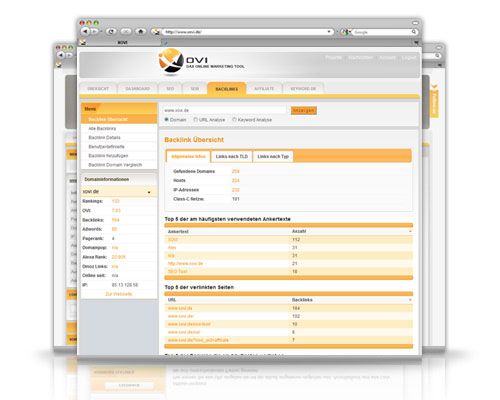Sort the Backlinks column via its arrow
500x400 pixels.
[x=410, y=300]
